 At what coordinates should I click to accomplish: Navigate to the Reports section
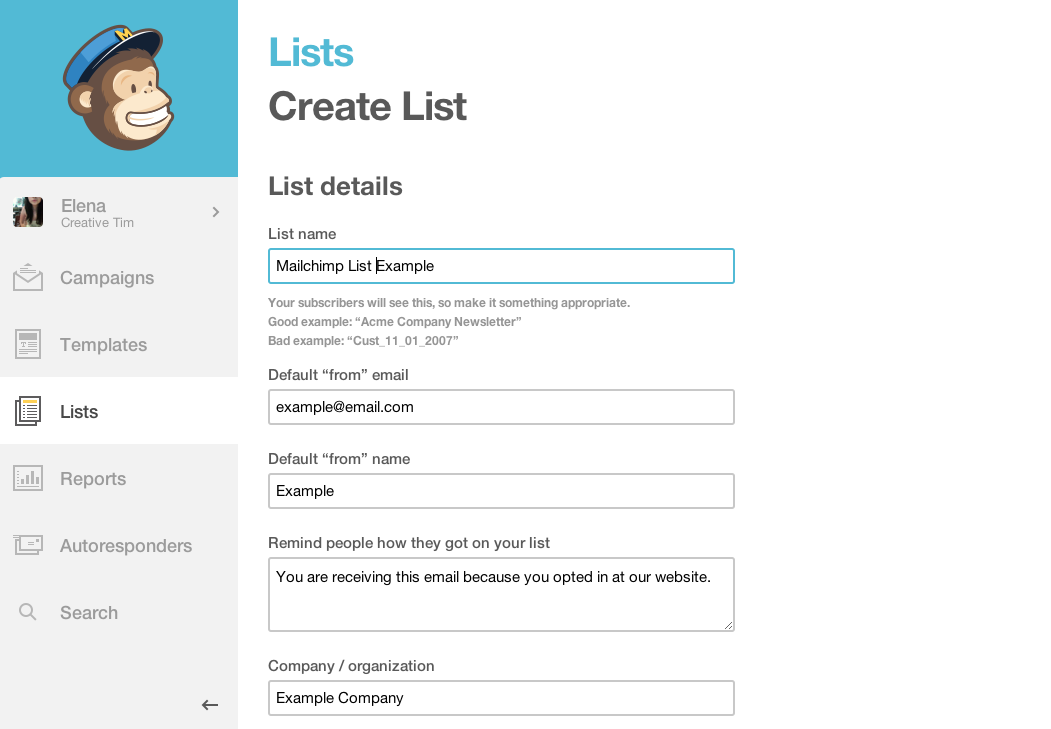(93, 479)
